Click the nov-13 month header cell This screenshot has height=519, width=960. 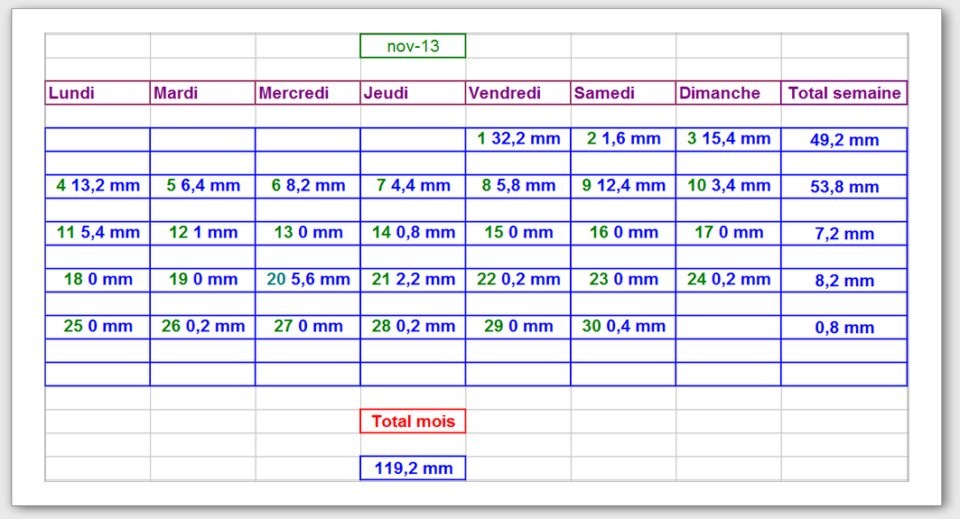pos(412,46)
